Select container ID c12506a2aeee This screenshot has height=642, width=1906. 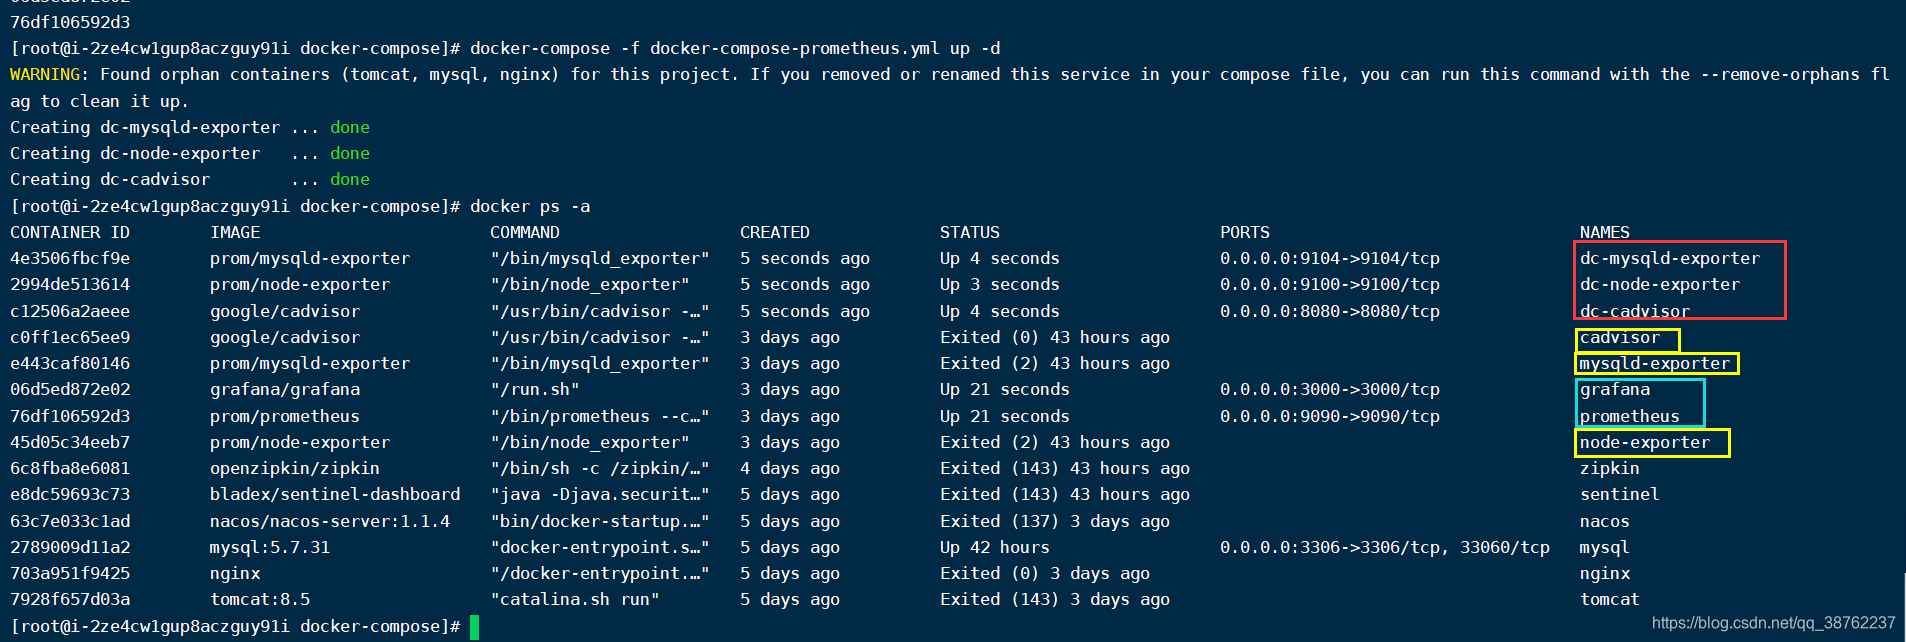click(x=70, y=311)
